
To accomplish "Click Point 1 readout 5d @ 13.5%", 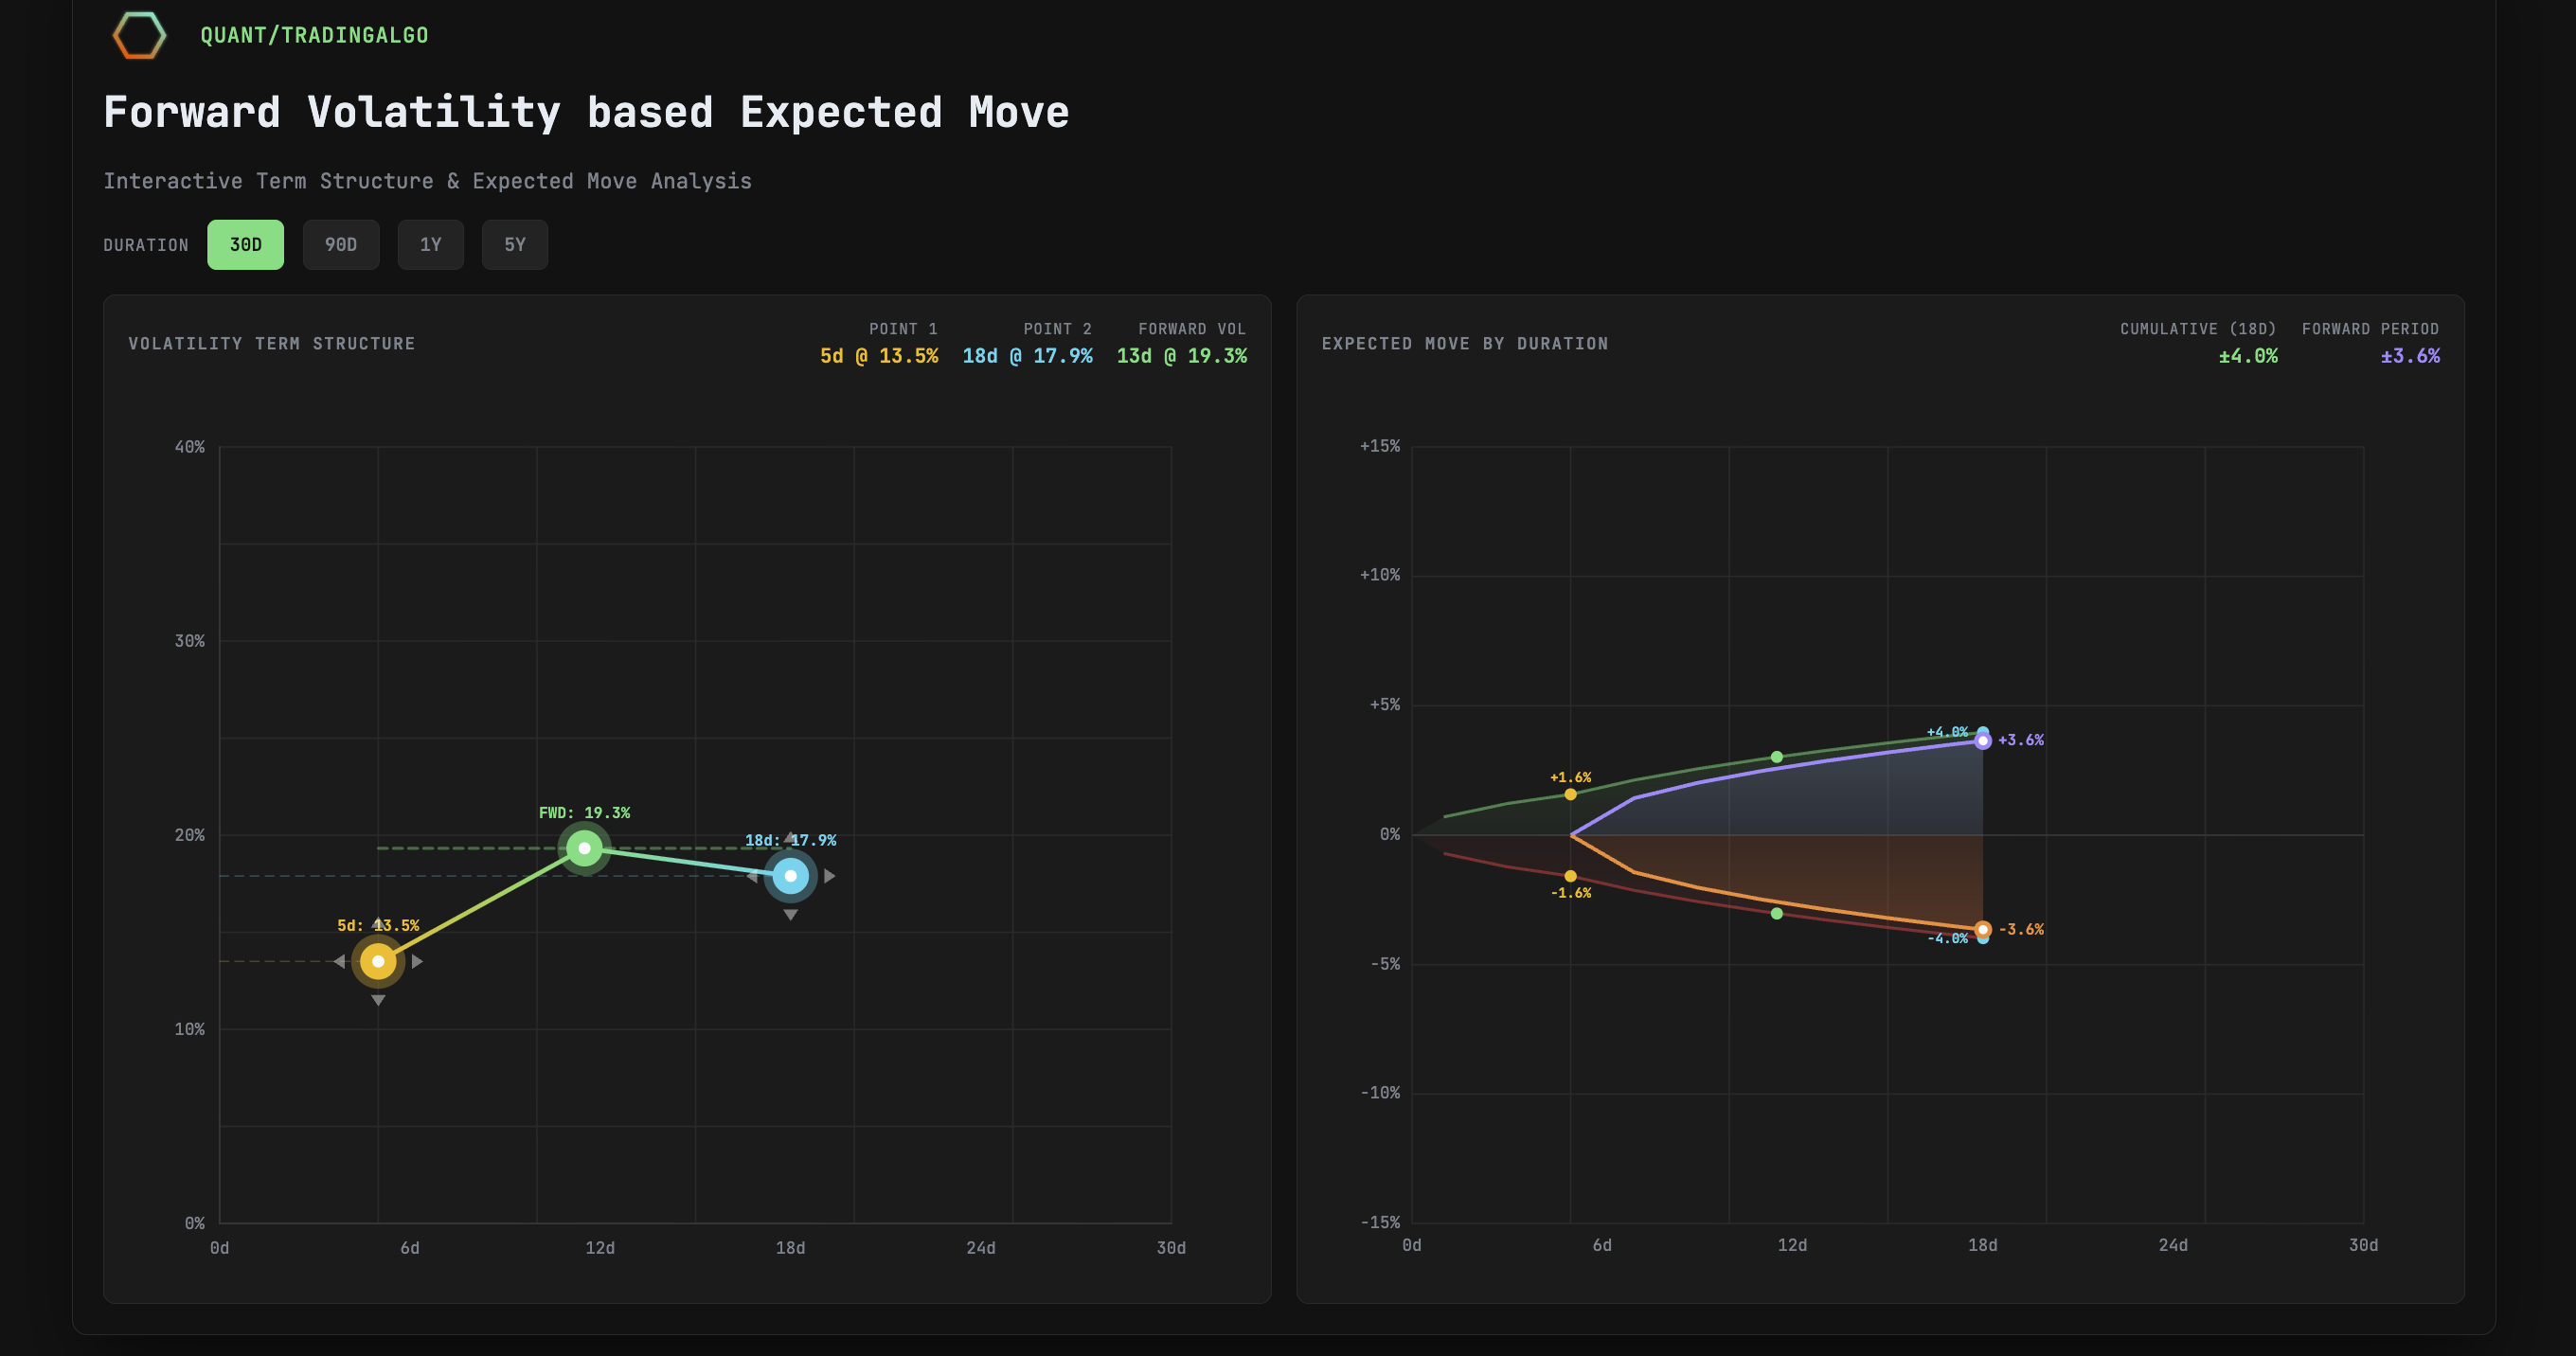I will [x=878, y=356].
